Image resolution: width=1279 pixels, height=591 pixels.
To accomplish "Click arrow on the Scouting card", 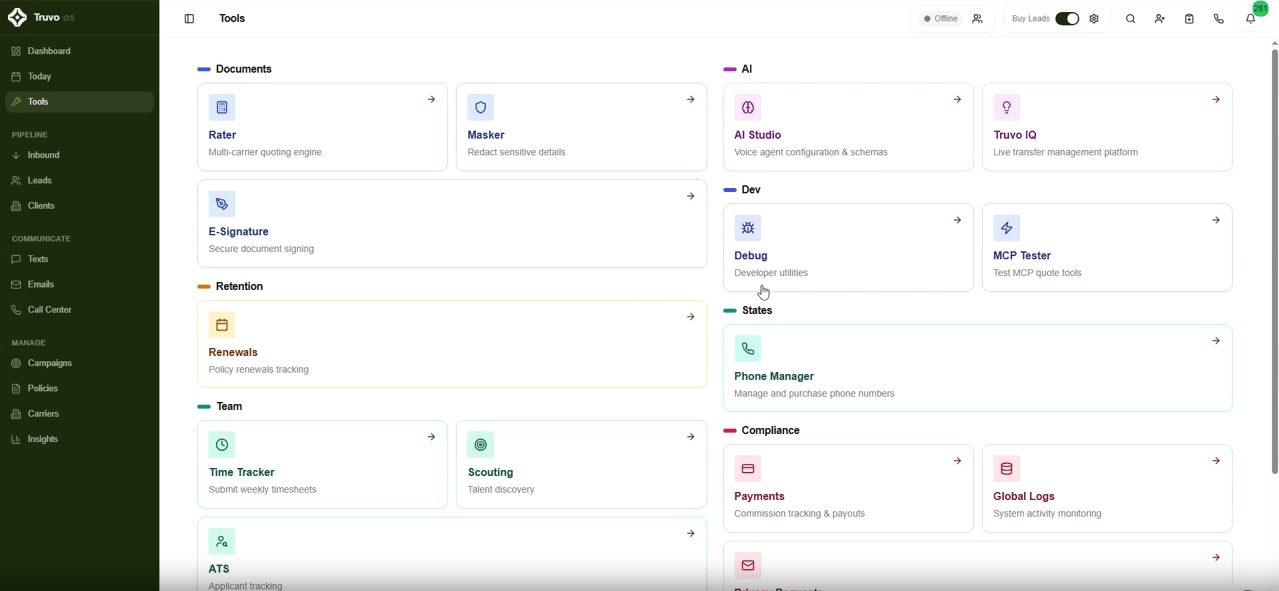I will tap(690, 437).
